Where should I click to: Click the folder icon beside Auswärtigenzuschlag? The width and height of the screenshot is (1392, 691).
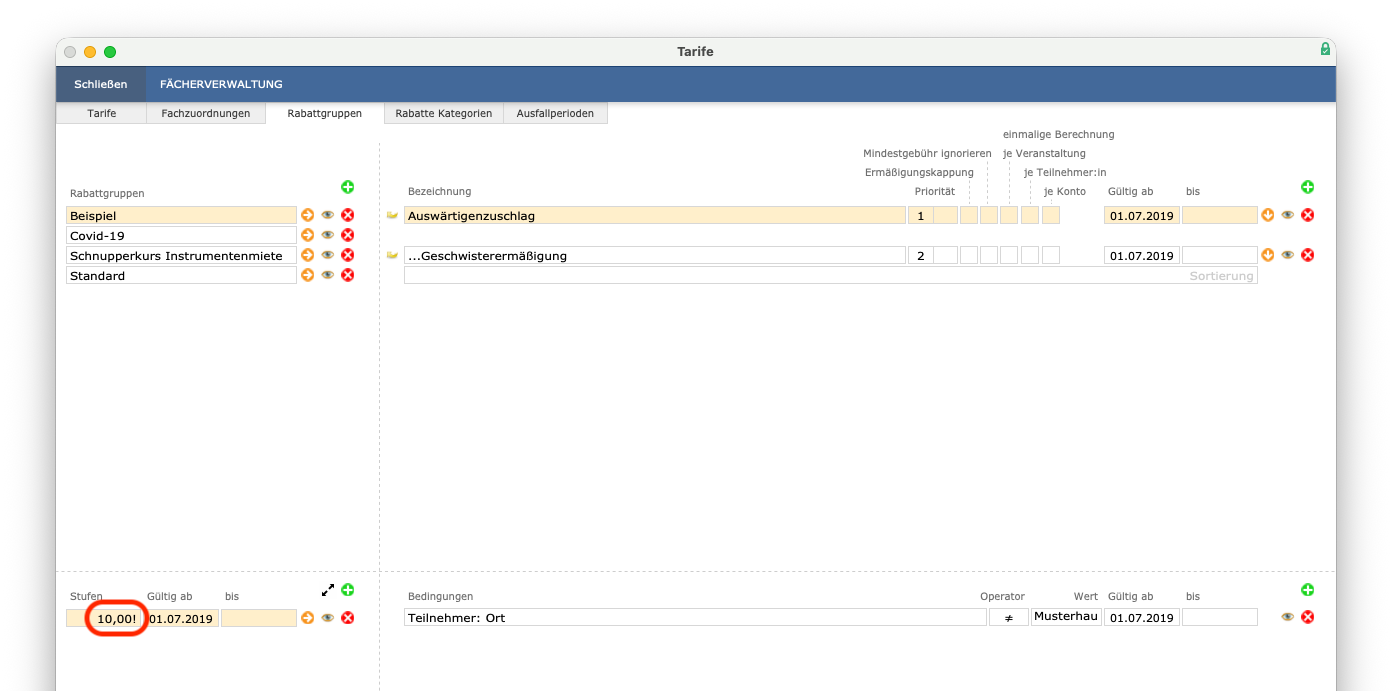392,215
